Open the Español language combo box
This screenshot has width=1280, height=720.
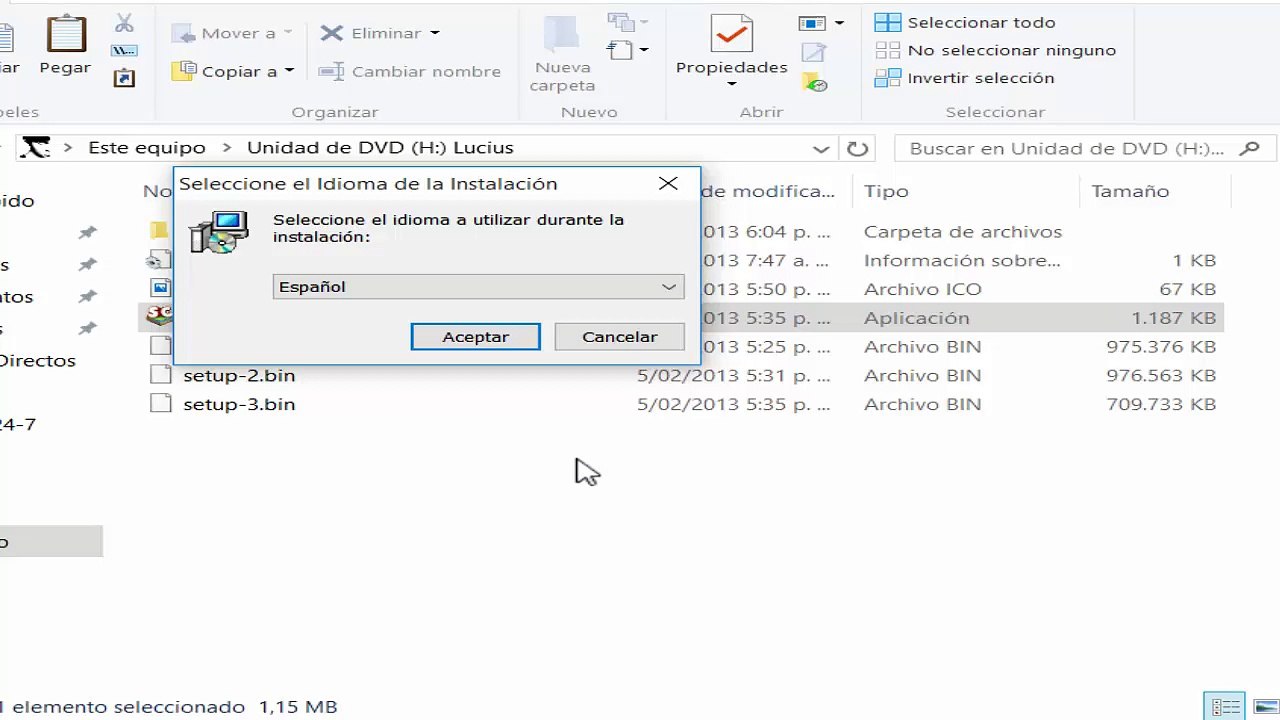(478, 287)
